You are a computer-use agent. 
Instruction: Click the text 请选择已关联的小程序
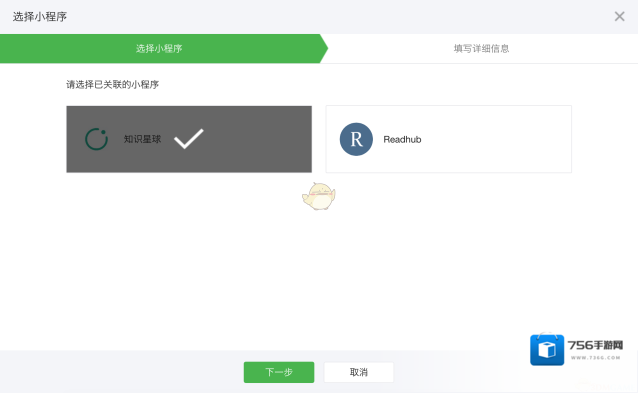(113, 85)
